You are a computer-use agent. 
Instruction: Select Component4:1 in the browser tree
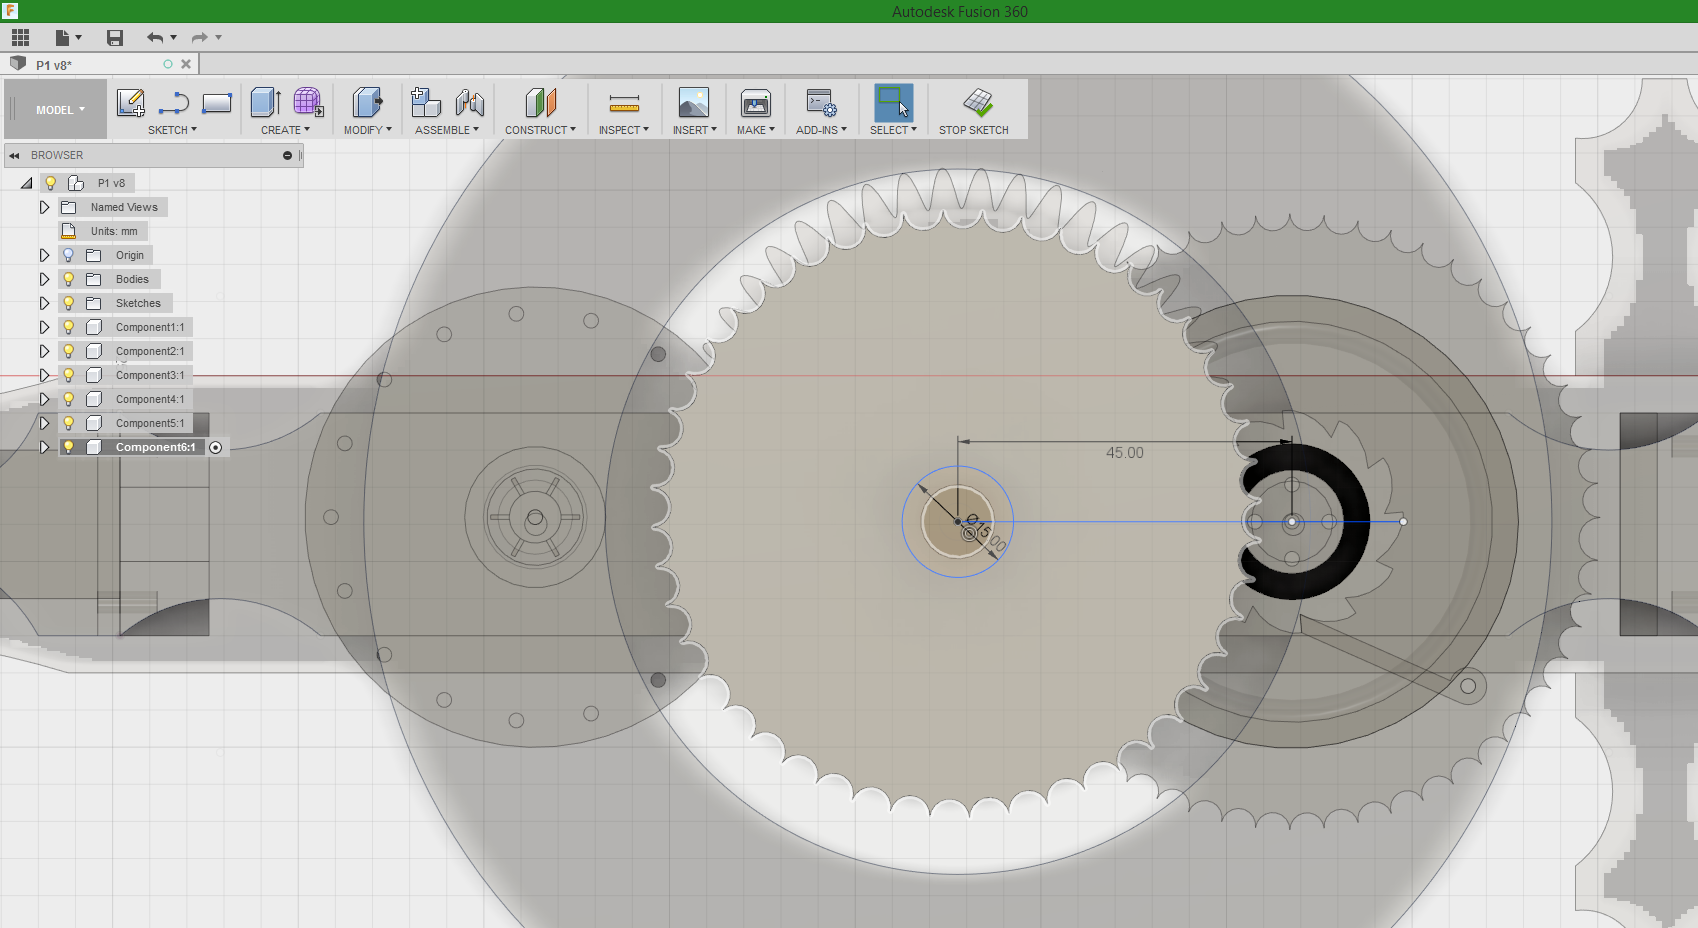[150, 399]
